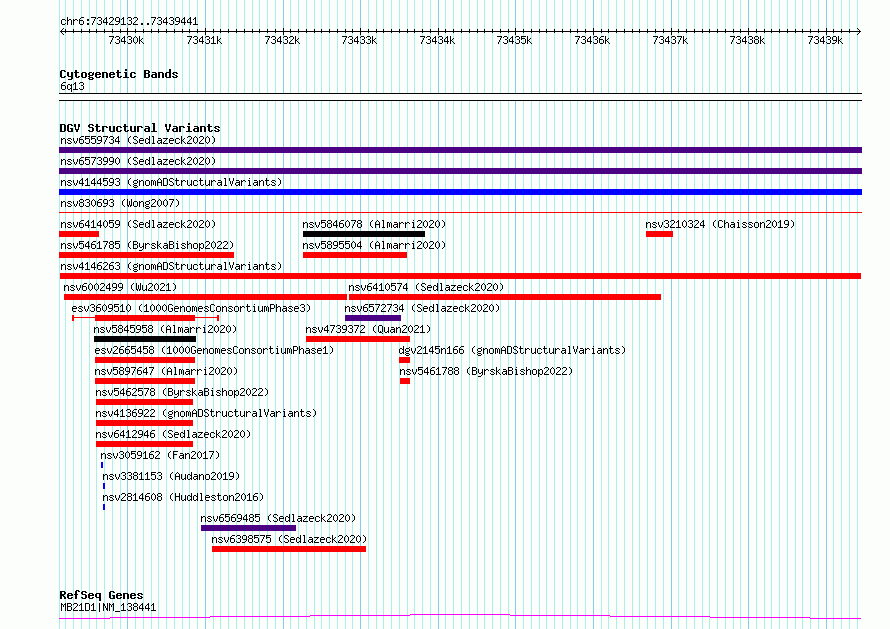Image resolution: width=890 pixels, height=629 pixels.
Task: Click the purple bar under nsv6559734
Action: pyautogui.click(x=460, y=150)
